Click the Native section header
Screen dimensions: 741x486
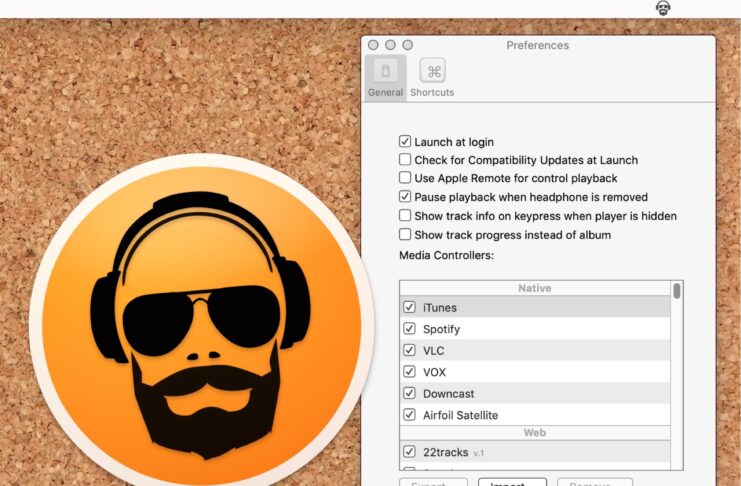534,288
